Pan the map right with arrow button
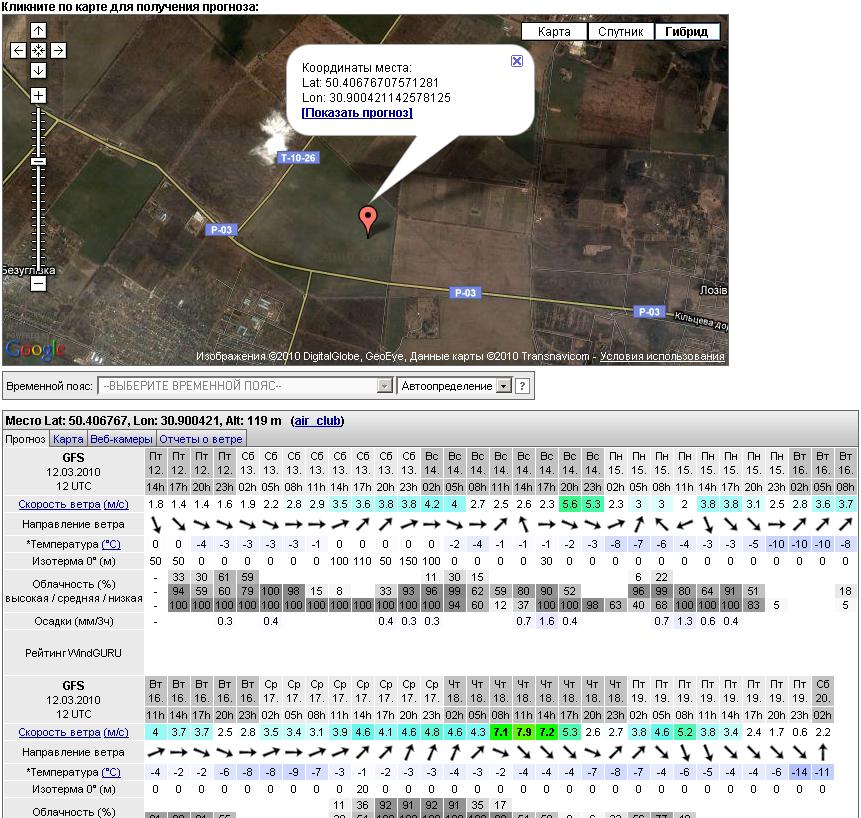Screen dimensions: 861x818 coord(58,50)
